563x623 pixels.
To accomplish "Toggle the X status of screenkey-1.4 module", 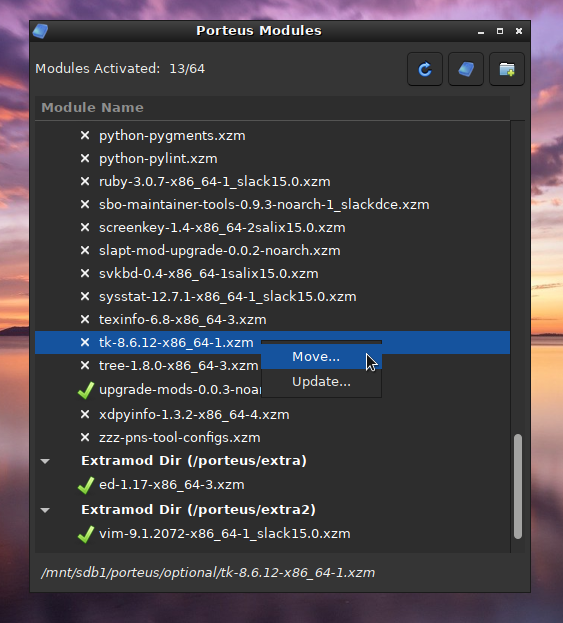I will tap(85, 227).
